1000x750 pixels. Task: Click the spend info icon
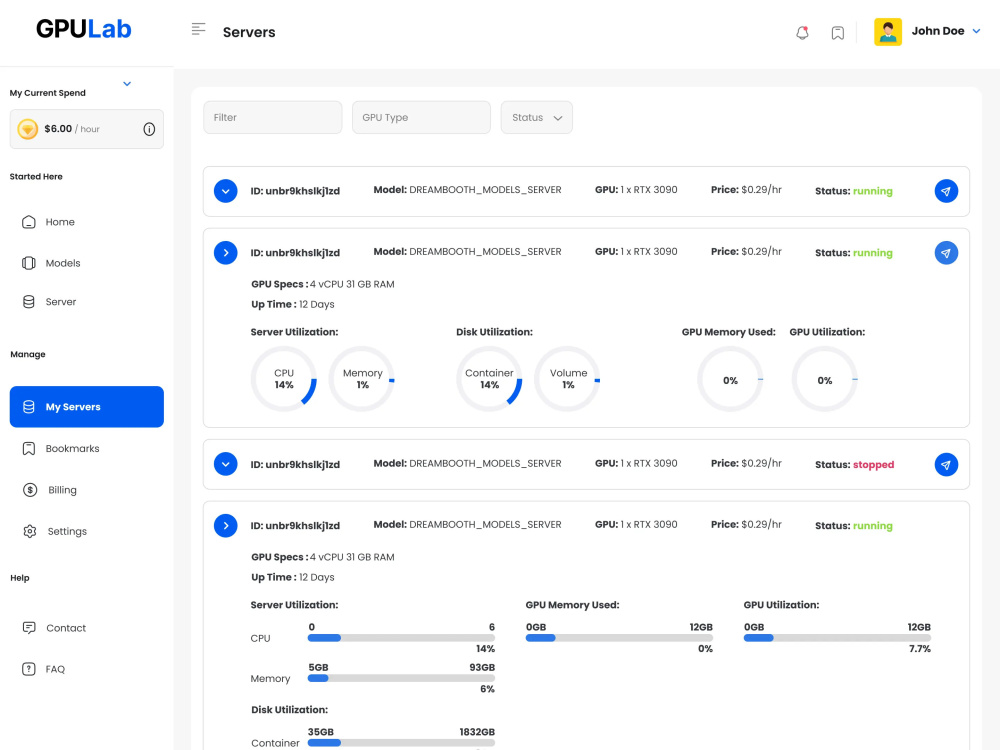pos(149,129)
